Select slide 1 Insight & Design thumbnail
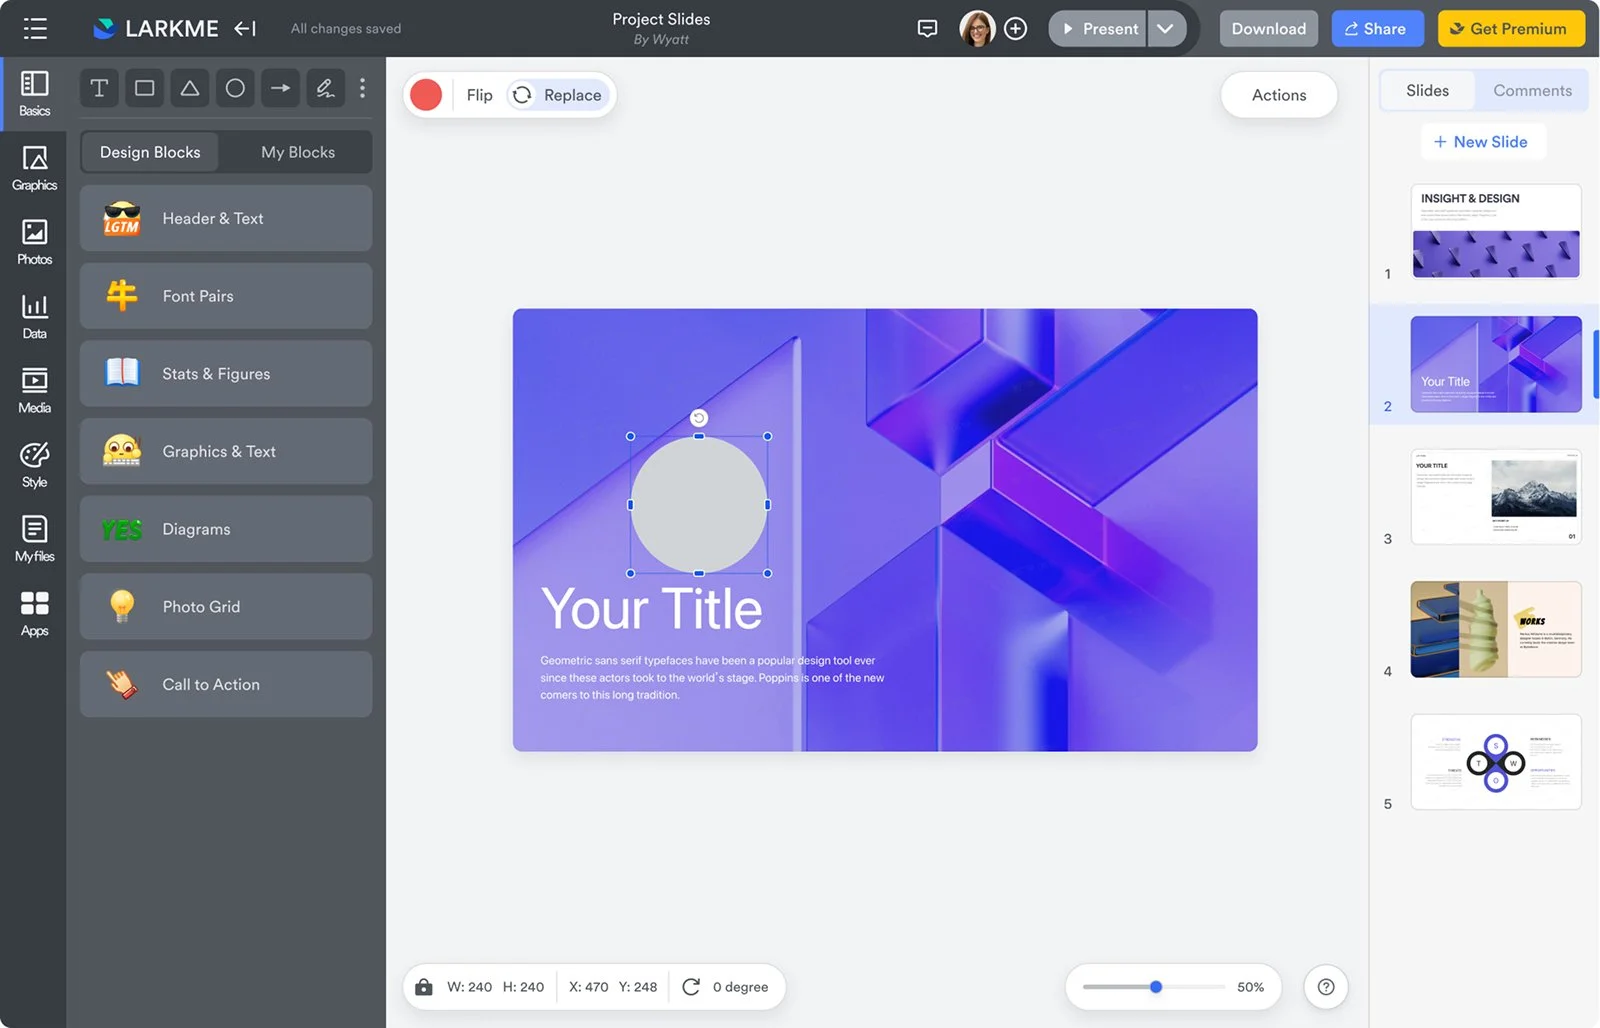 pos(1496,231)
